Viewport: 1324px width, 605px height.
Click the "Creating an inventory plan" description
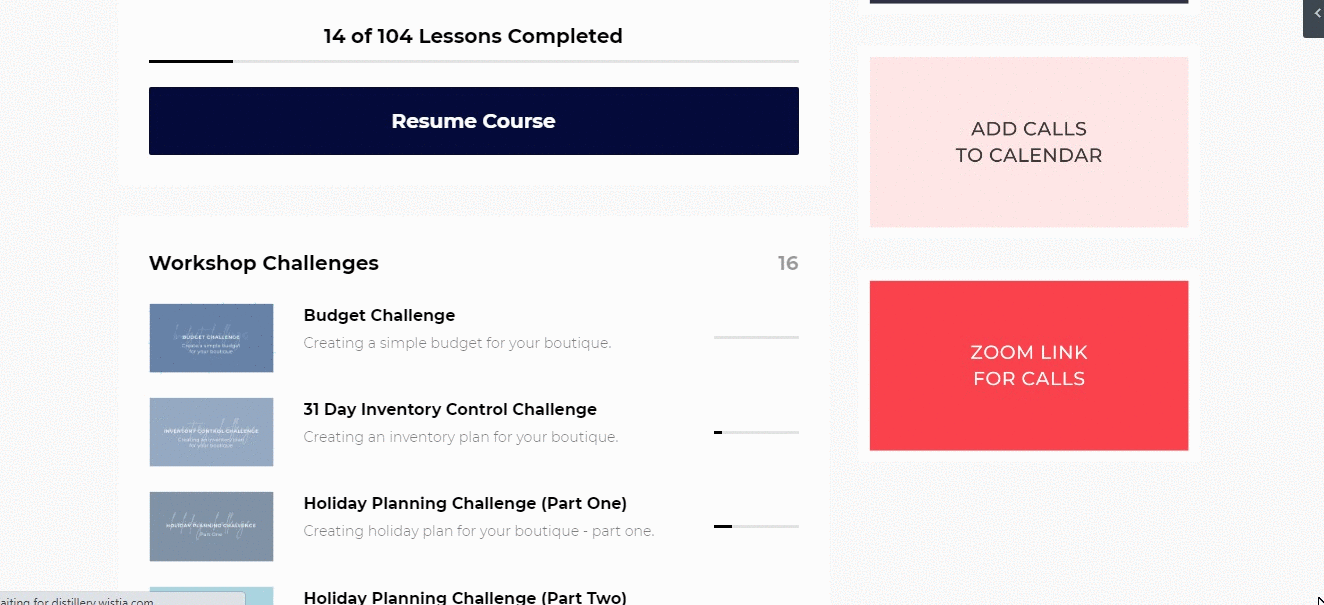point(460,437)
